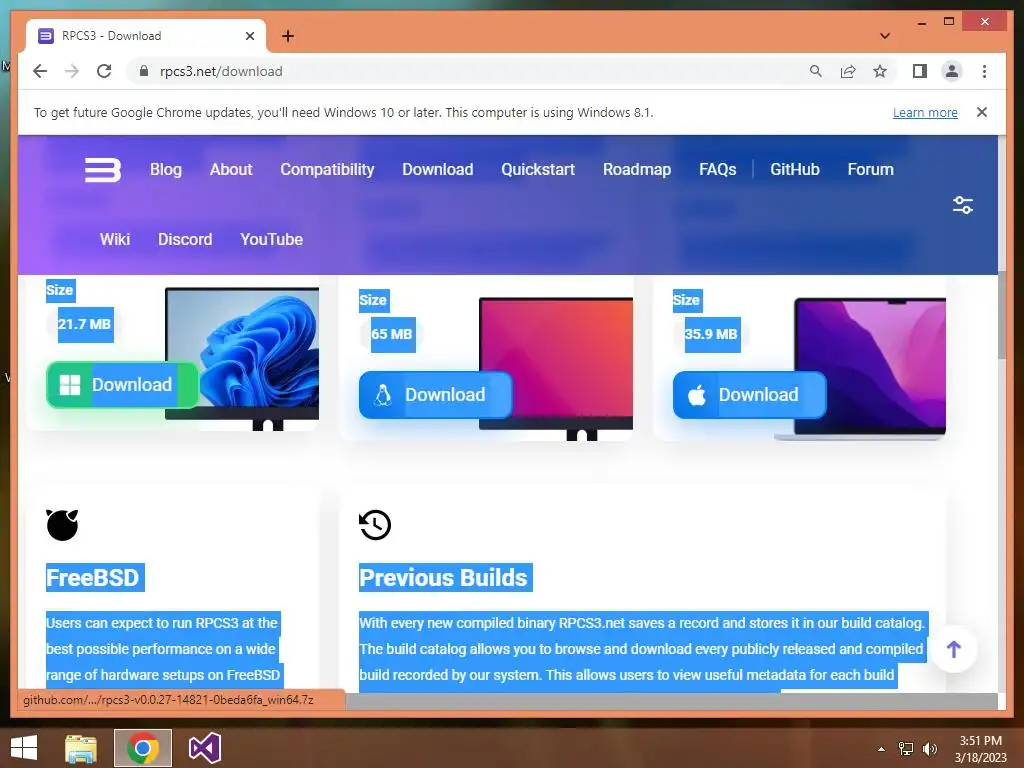Launch Visual Studio from the taskbar
Screen dimensions: 1024x768
(x=204, y=748)
